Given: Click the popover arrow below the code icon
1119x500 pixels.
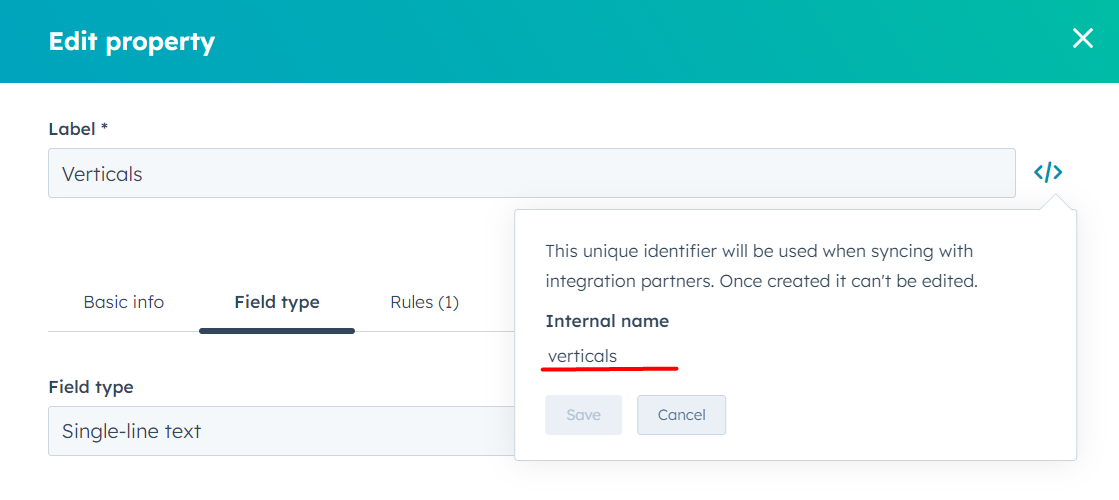Looking at the screenshot, I should [1057, 204].
